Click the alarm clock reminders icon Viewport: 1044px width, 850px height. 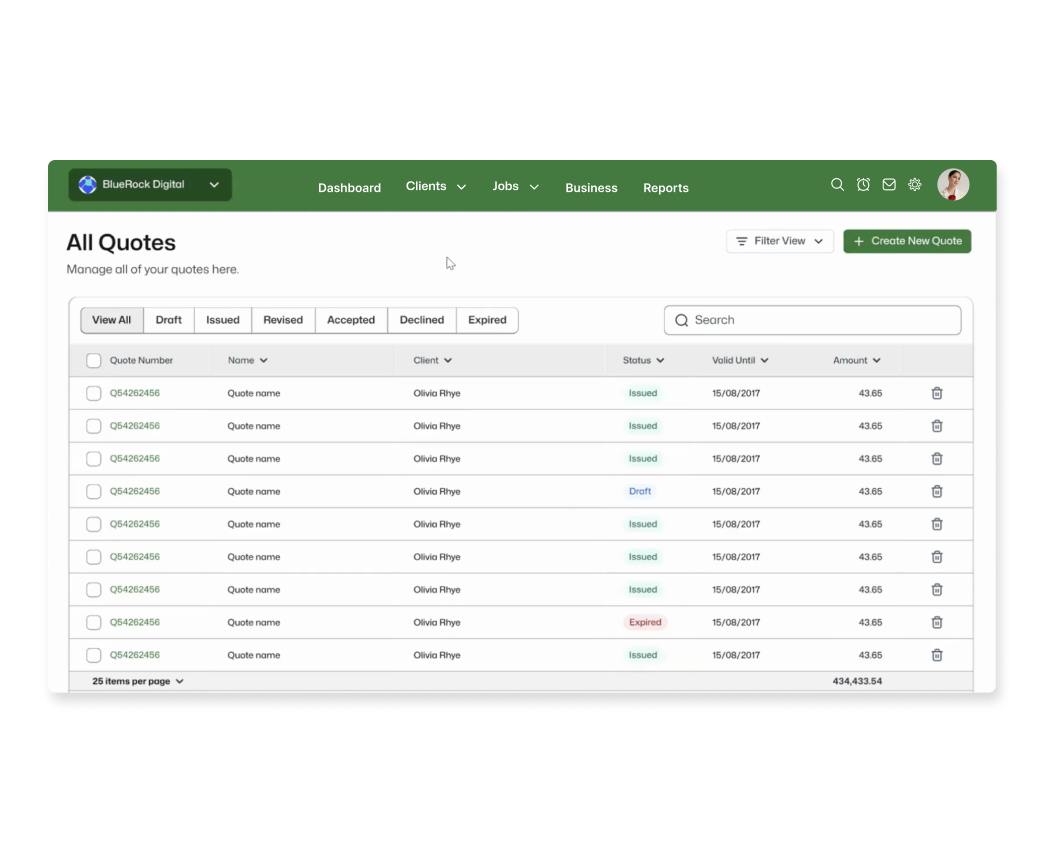(863, 185)
